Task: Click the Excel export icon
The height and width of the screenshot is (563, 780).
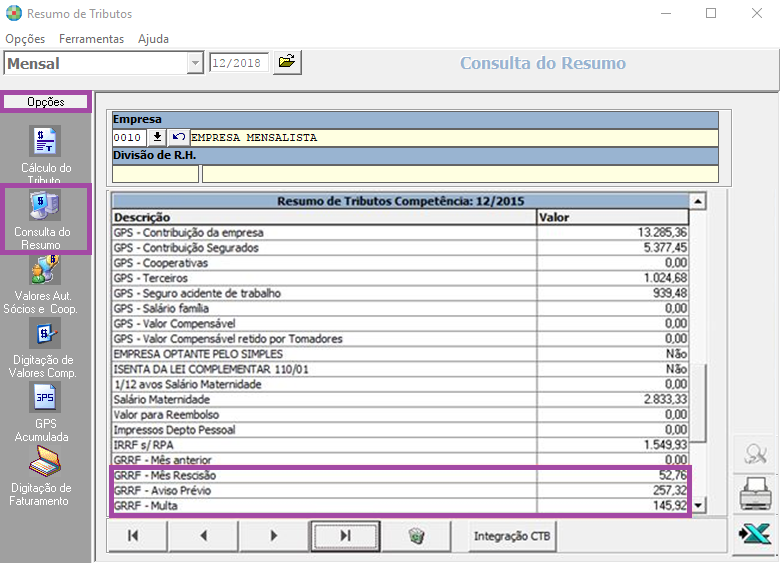Action: (755, 535)
